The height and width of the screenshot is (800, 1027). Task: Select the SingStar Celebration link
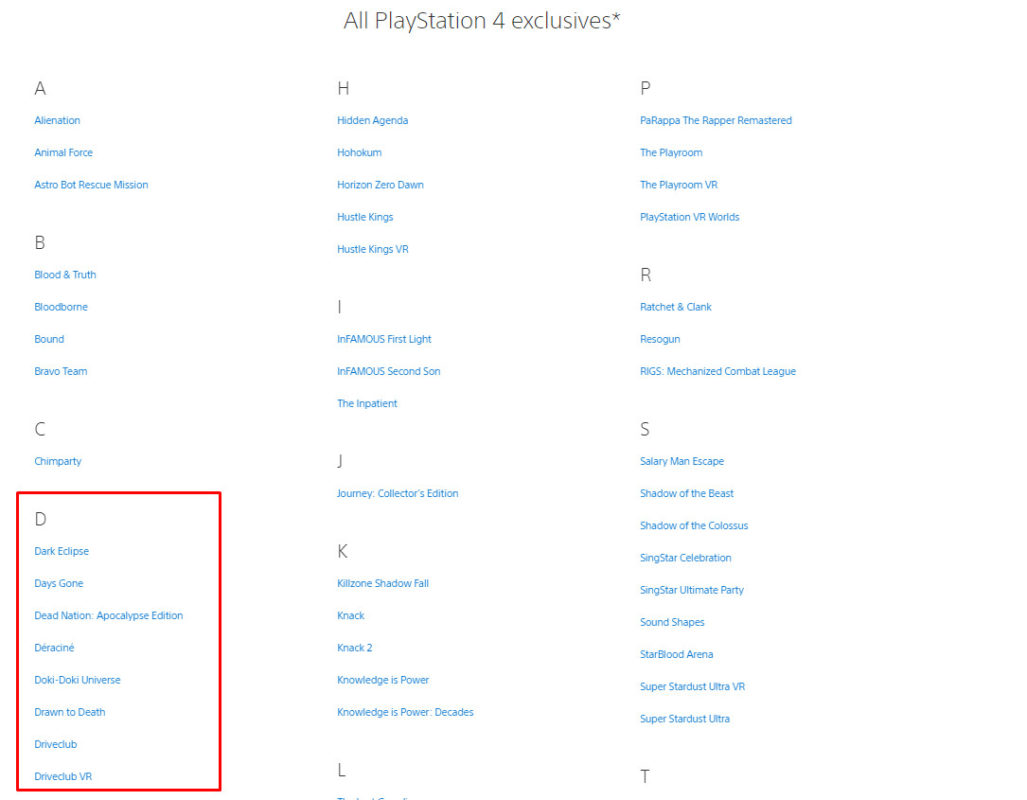click(x=686, y=558)
